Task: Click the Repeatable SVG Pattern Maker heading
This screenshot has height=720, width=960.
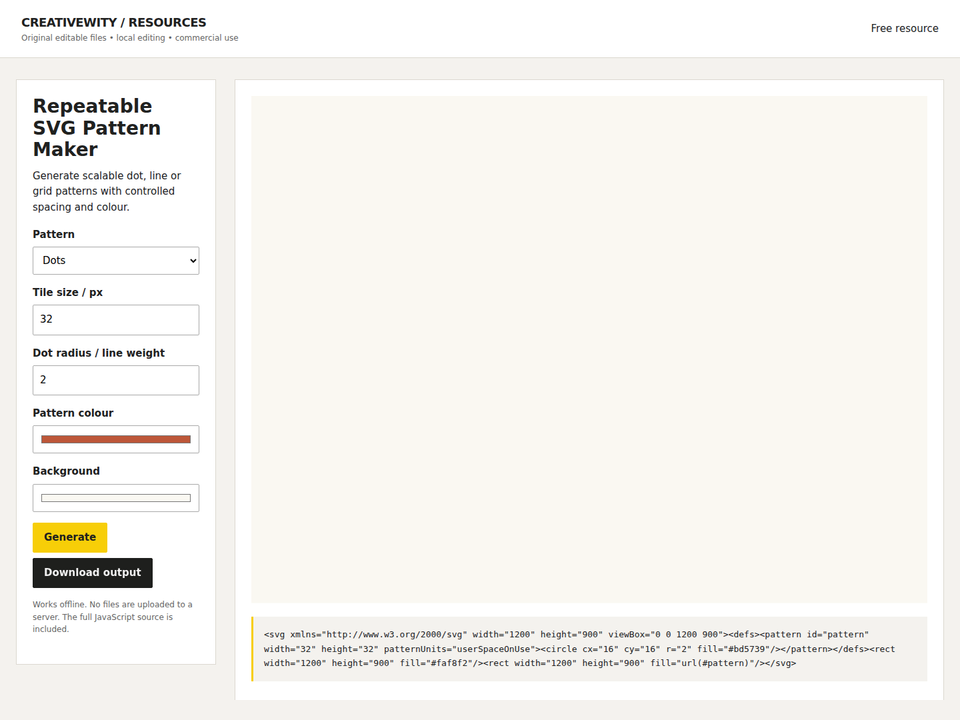Action: click(97, 127)
